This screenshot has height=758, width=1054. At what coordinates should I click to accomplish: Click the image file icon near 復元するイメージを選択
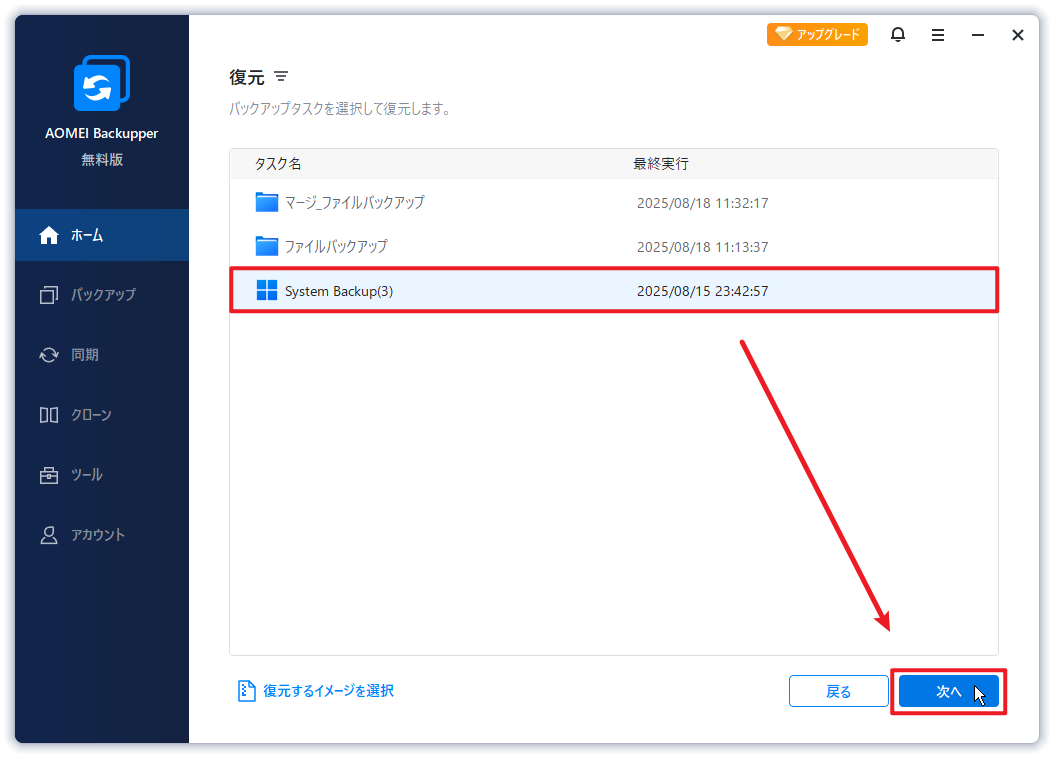[246, 691]
